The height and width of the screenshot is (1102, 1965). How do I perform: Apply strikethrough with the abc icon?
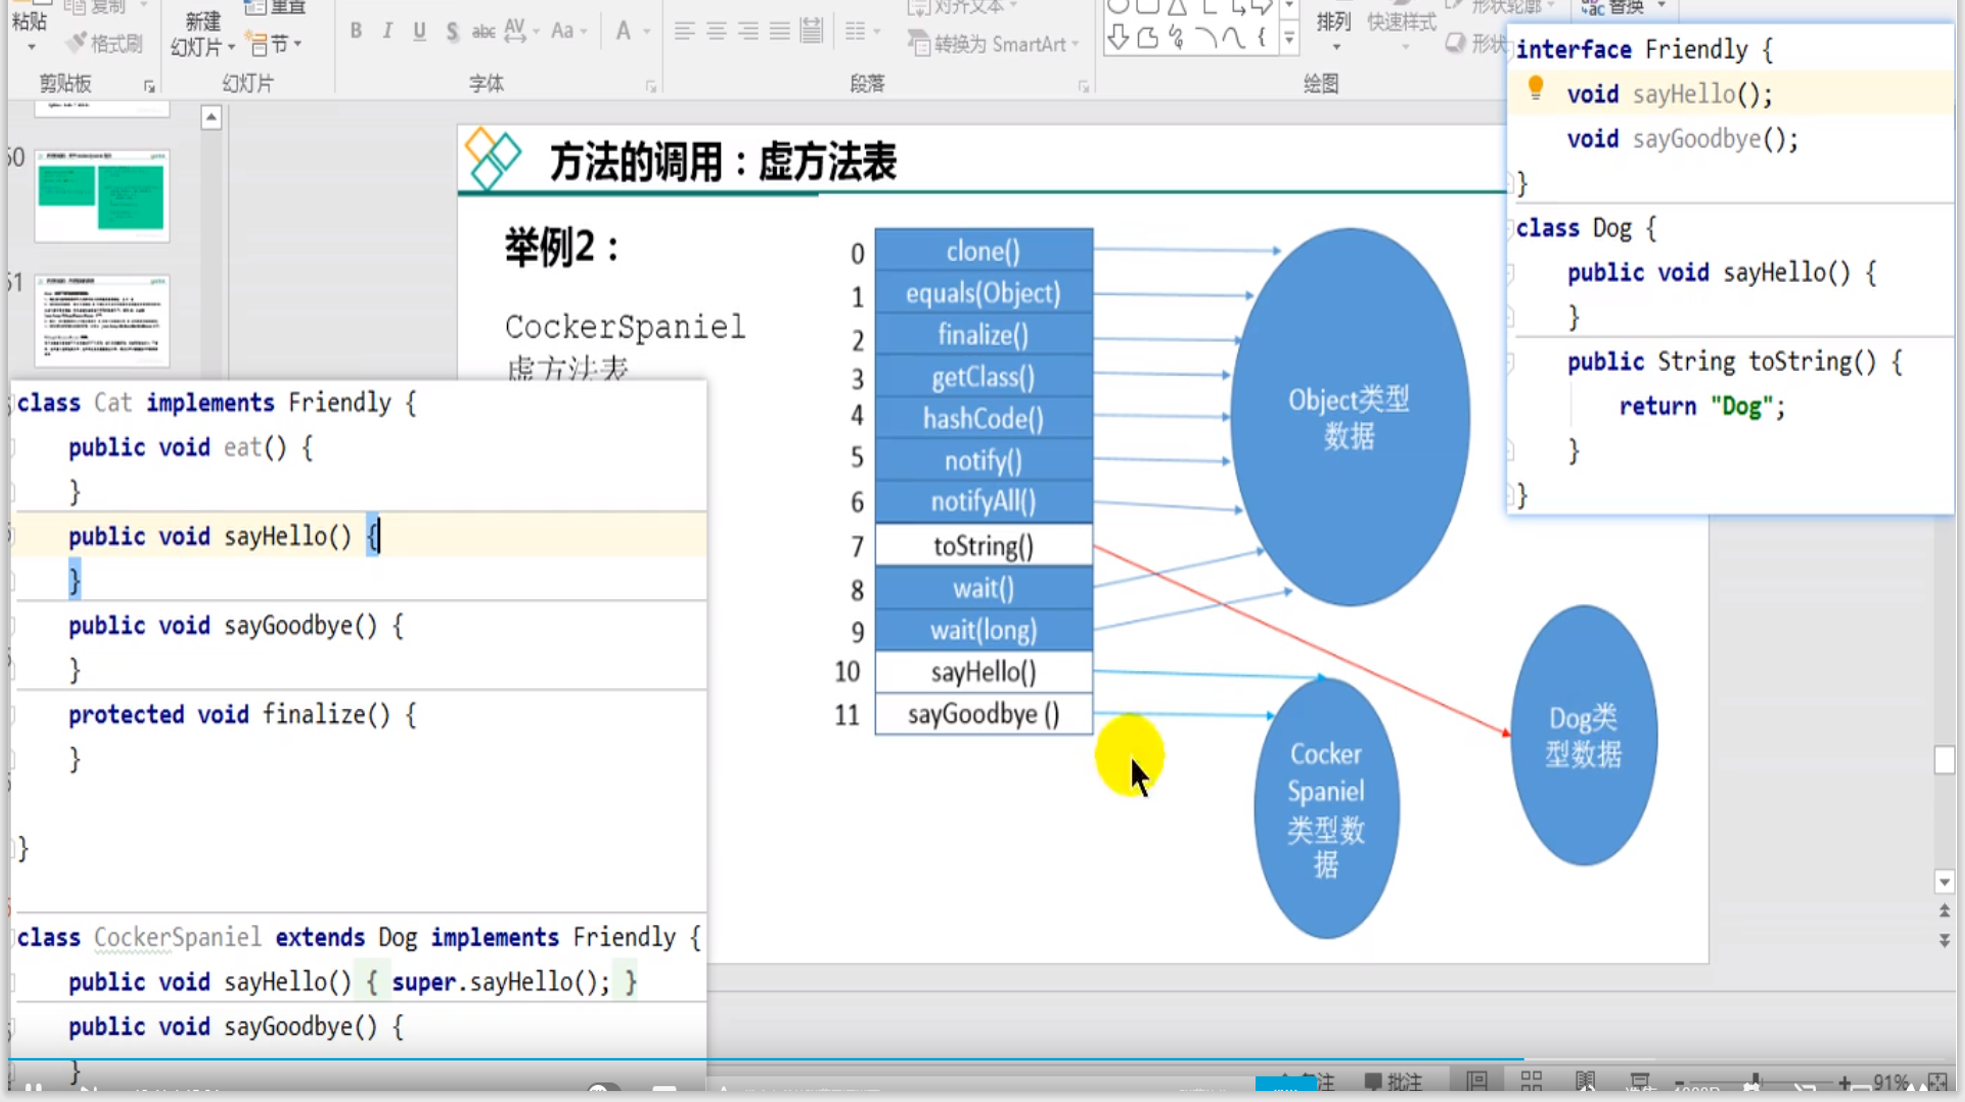click(483, 31)
